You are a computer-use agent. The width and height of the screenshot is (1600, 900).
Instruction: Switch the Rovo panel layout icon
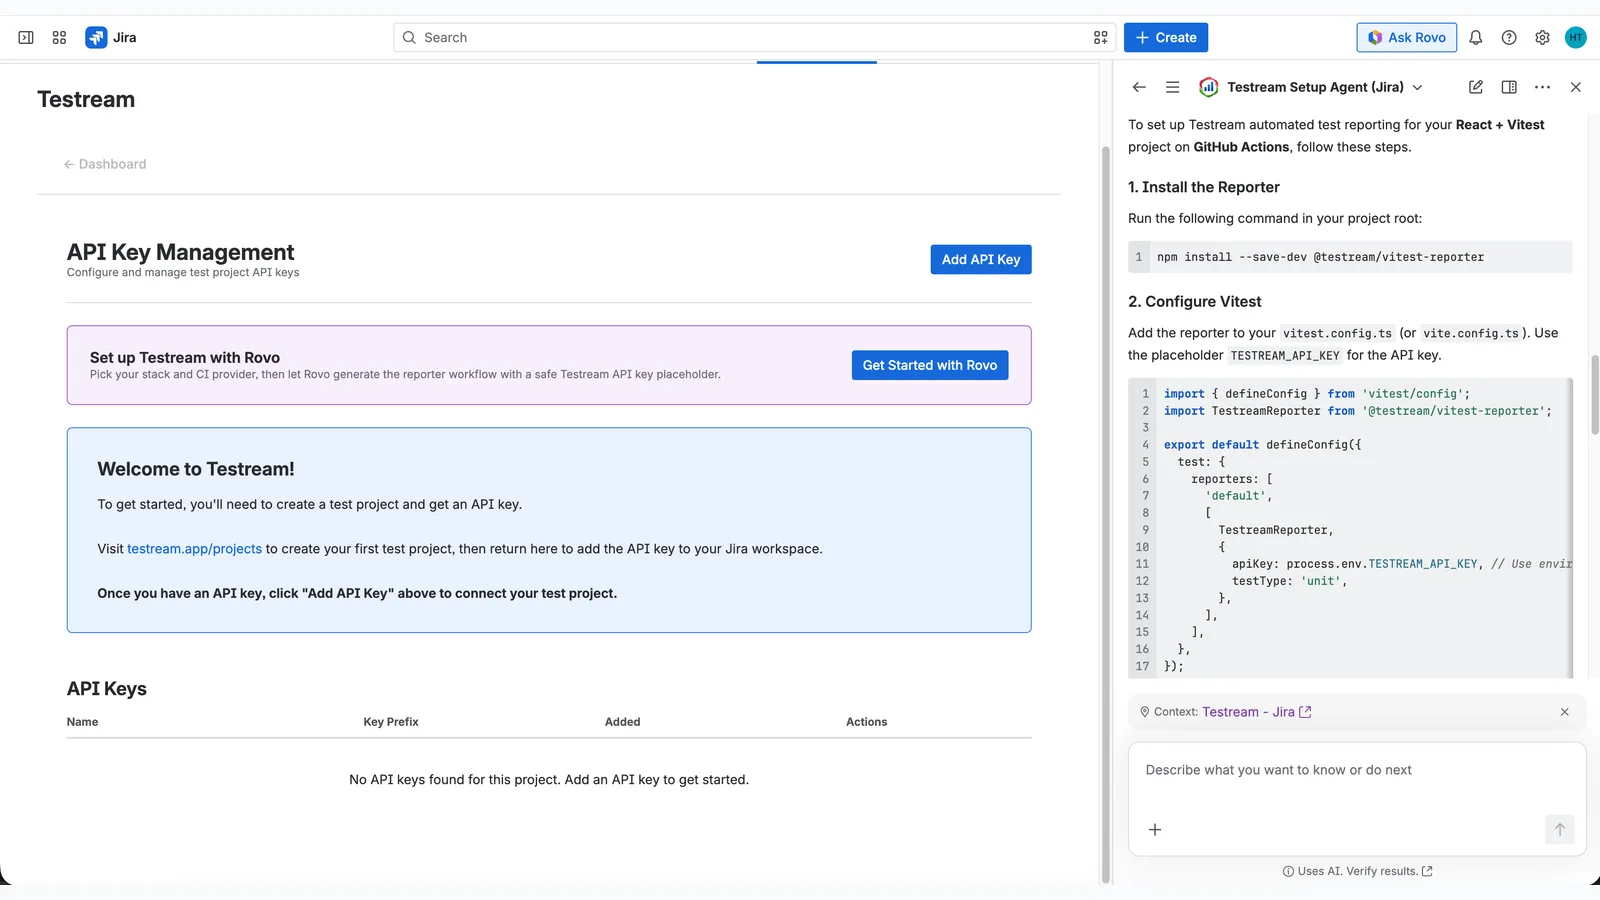point(1509,87)
